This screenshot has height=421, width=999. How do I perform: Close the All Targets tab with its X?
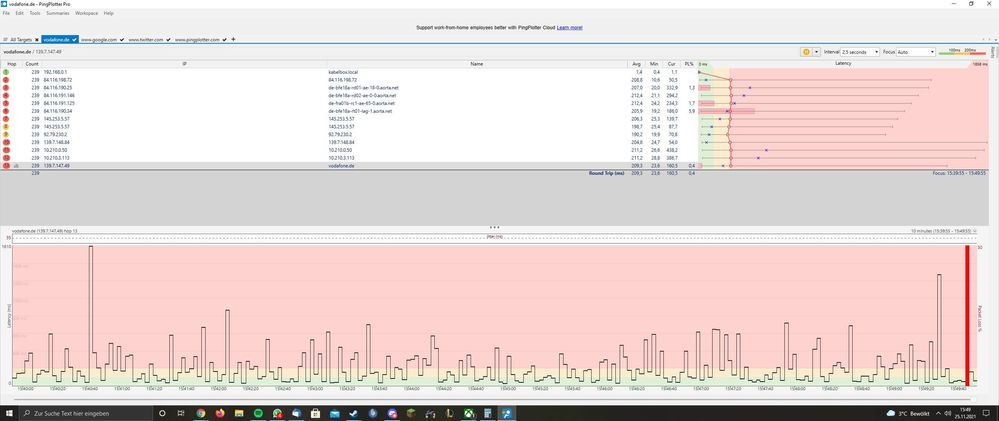pos(37,39)
